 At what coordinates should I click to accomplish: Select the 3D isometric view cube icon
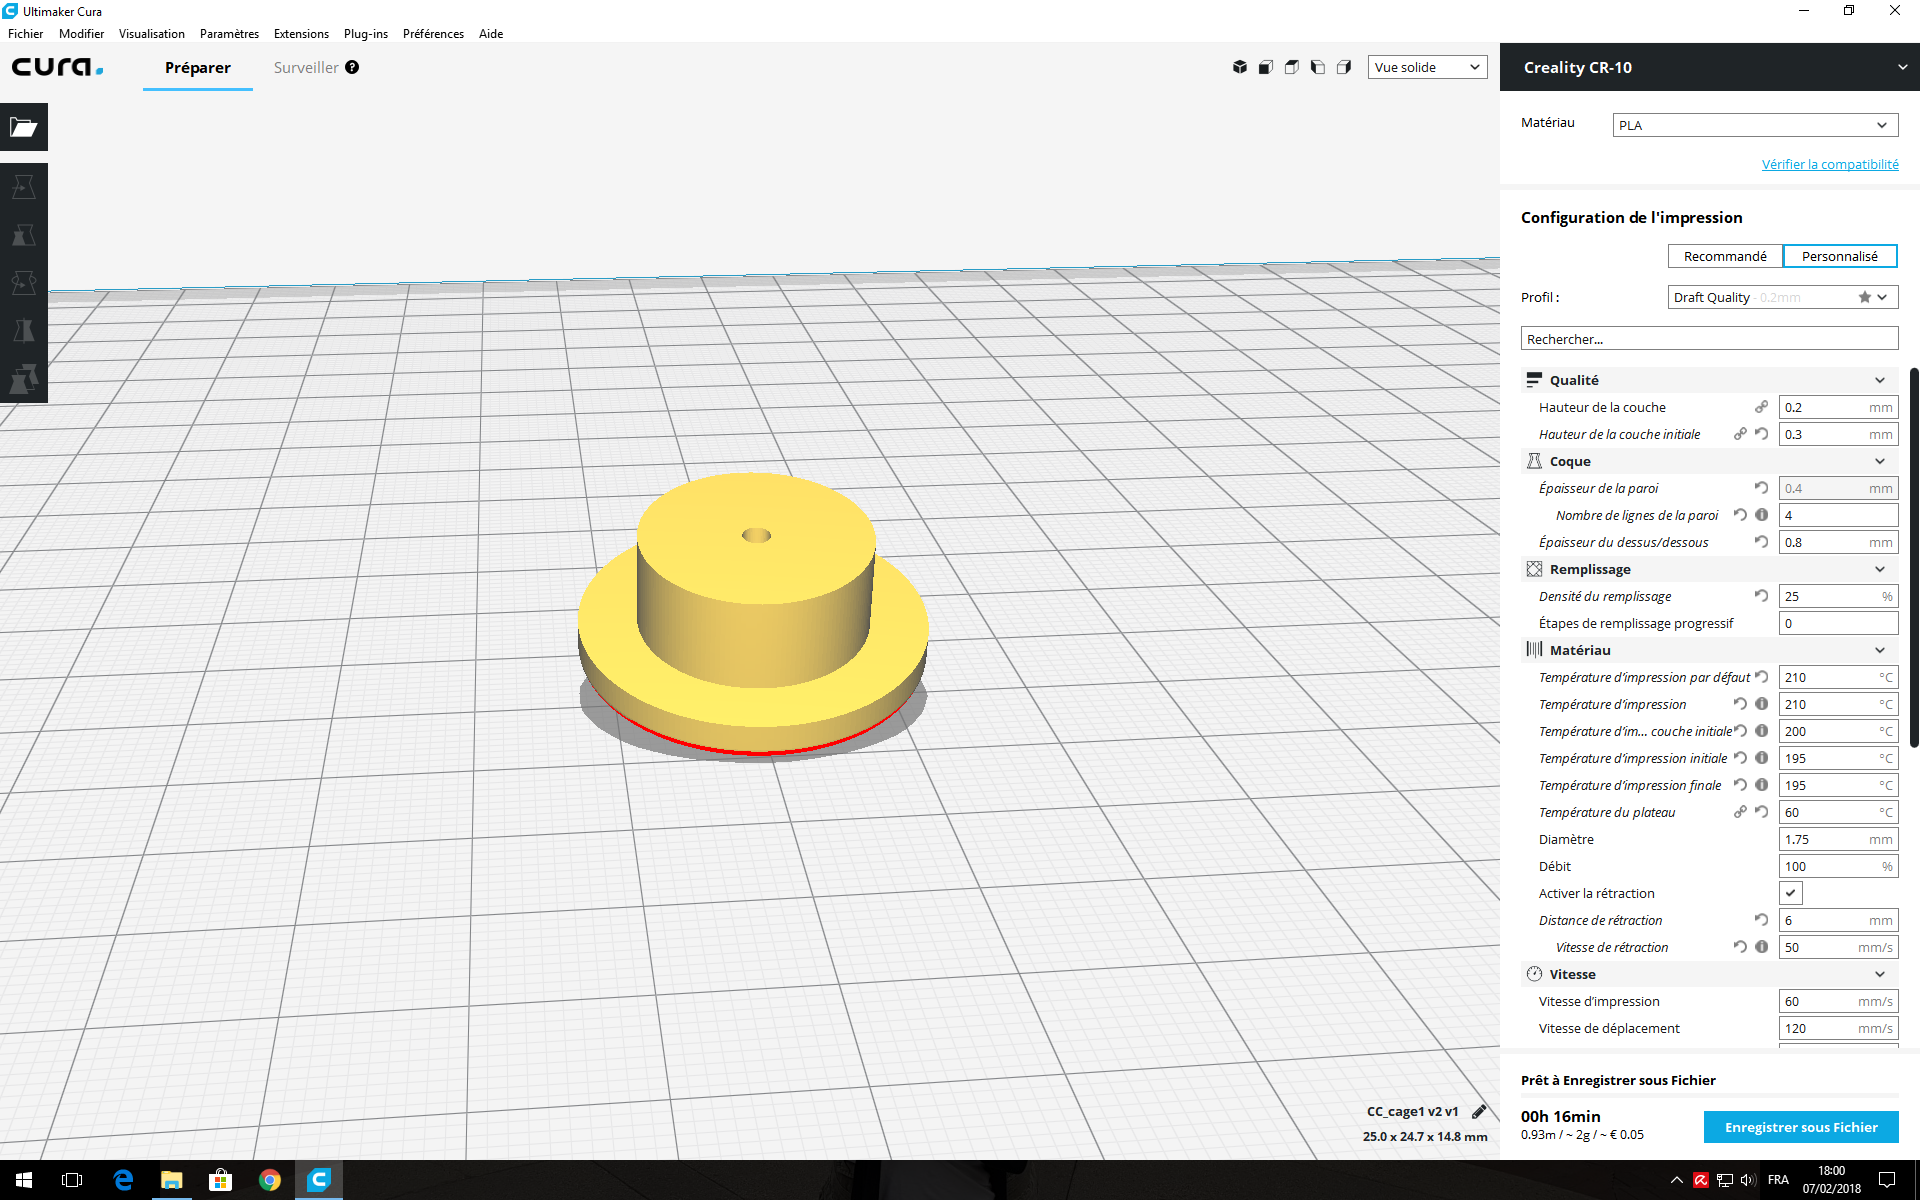1240,67
